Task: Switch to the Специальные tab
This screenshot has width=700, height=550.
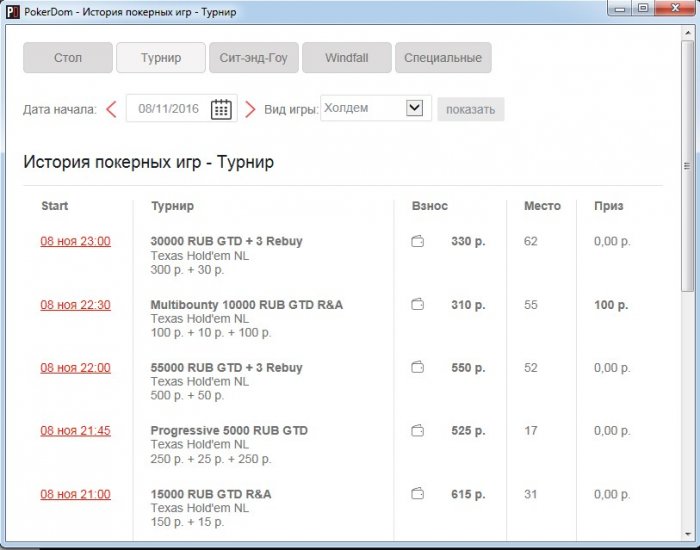Action: point(442,58)
